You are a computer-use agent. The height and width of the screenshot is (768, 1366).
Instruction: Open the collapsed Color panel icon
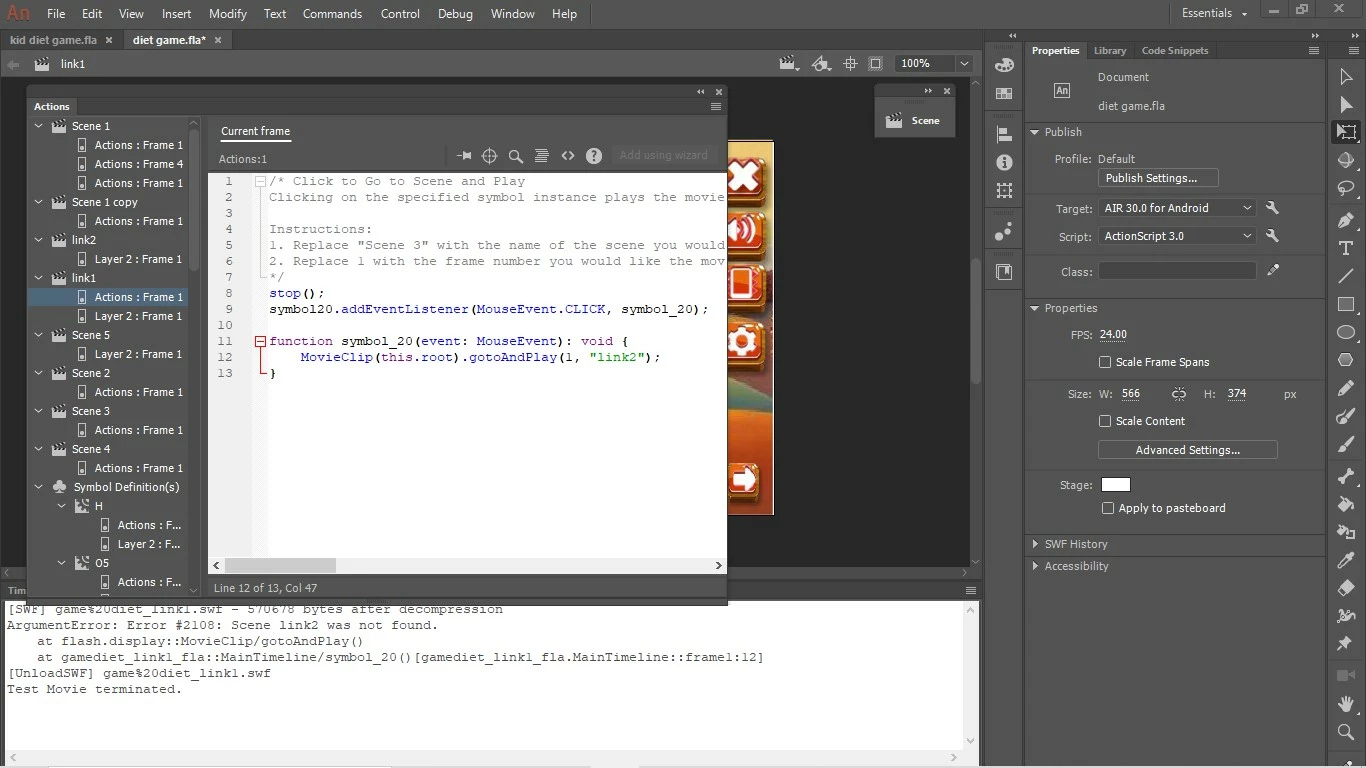pos(1004,65)
